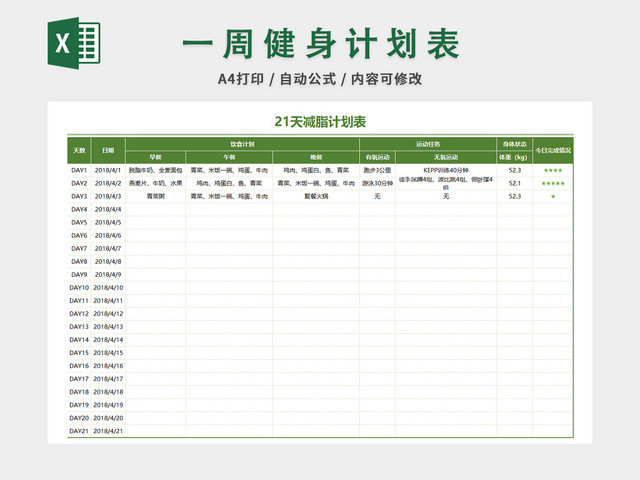Select DAY3 breakfast cell 青菜粥
The height and width of the screenshot is (480, 640).
(x=156, y=196)
